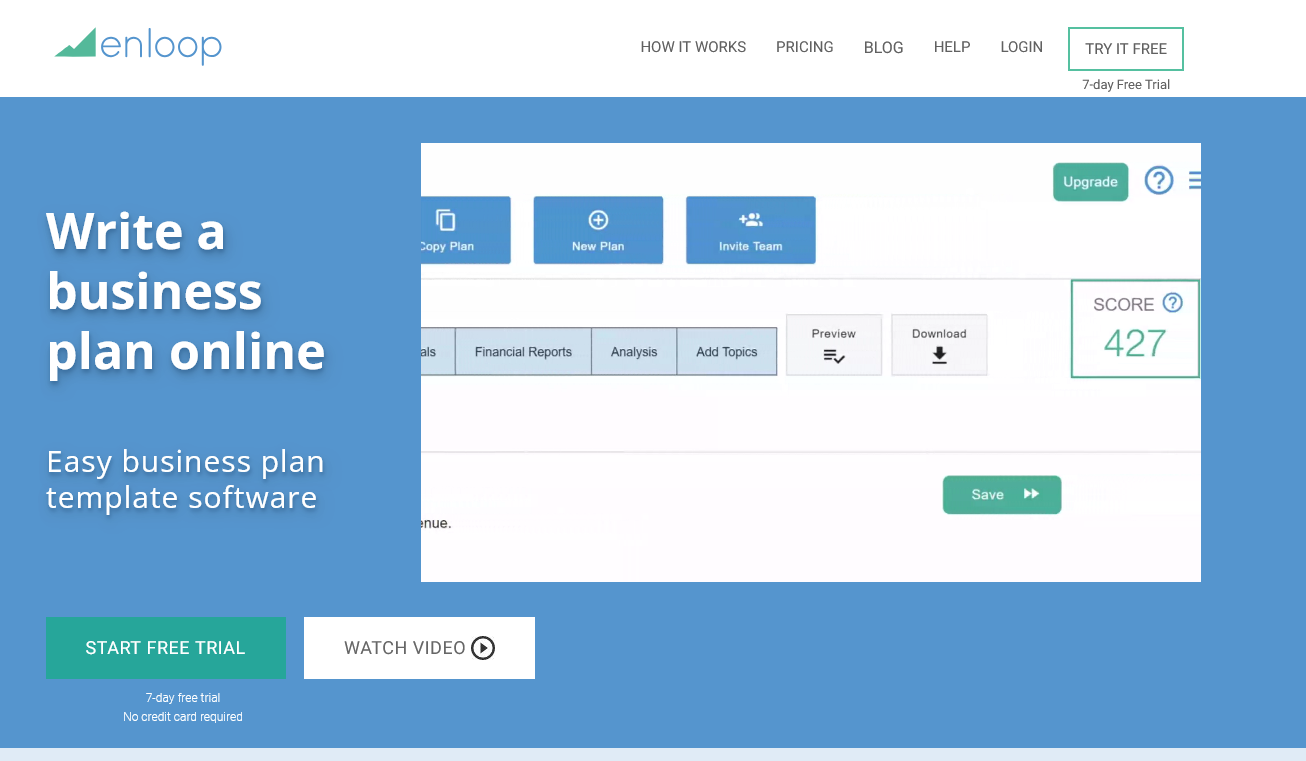Image resolution: width=1306 pixels, height=761 pixels.
Task: Click the question mark next to SCORE
Action: tap(1173, 303)
